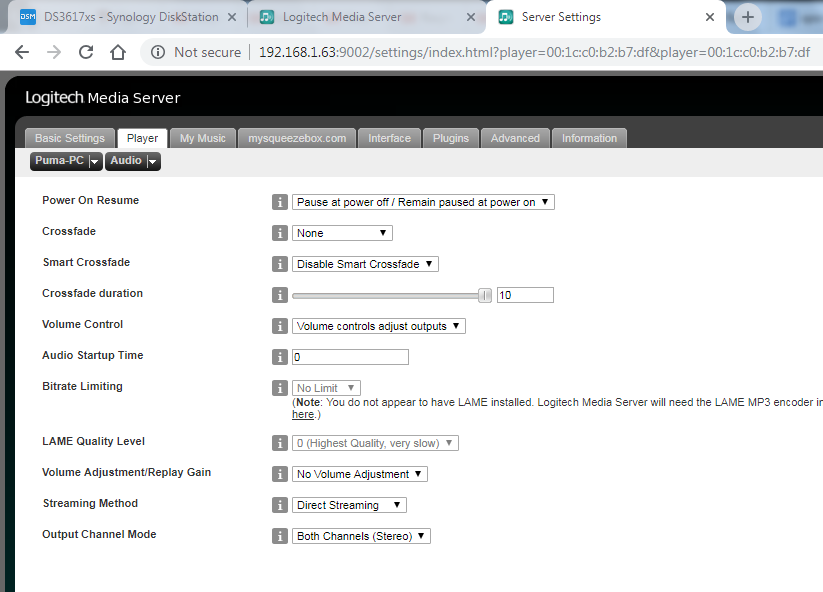
Task: Switch to Interface tab
Action: [389, 138]
